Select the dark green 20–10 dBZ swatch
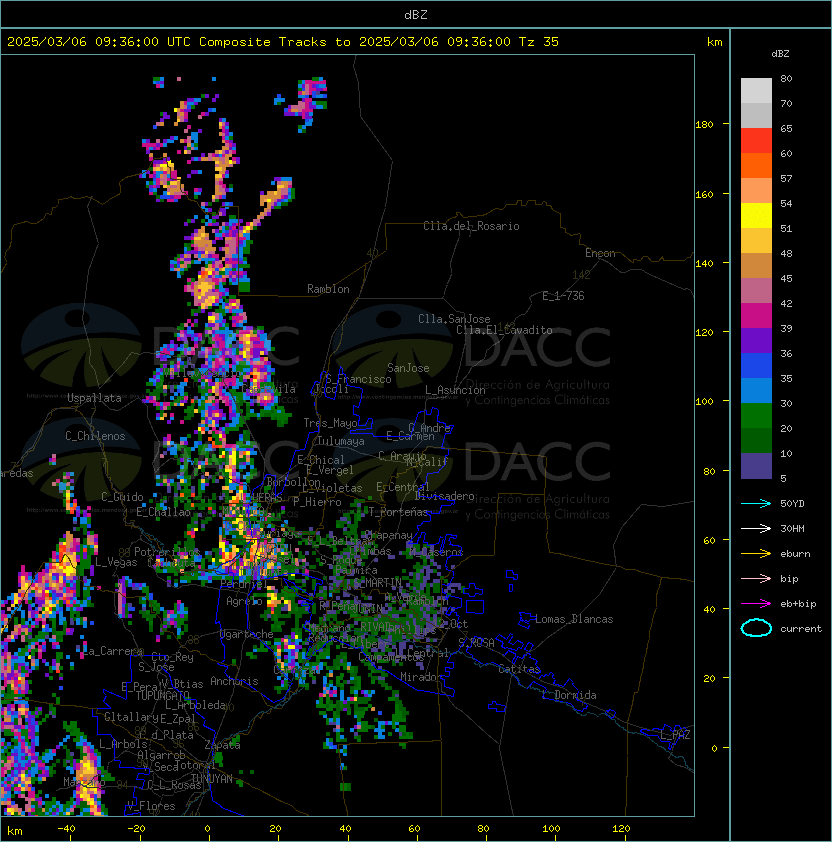This screenshot has height=842, width=832. 756,440
